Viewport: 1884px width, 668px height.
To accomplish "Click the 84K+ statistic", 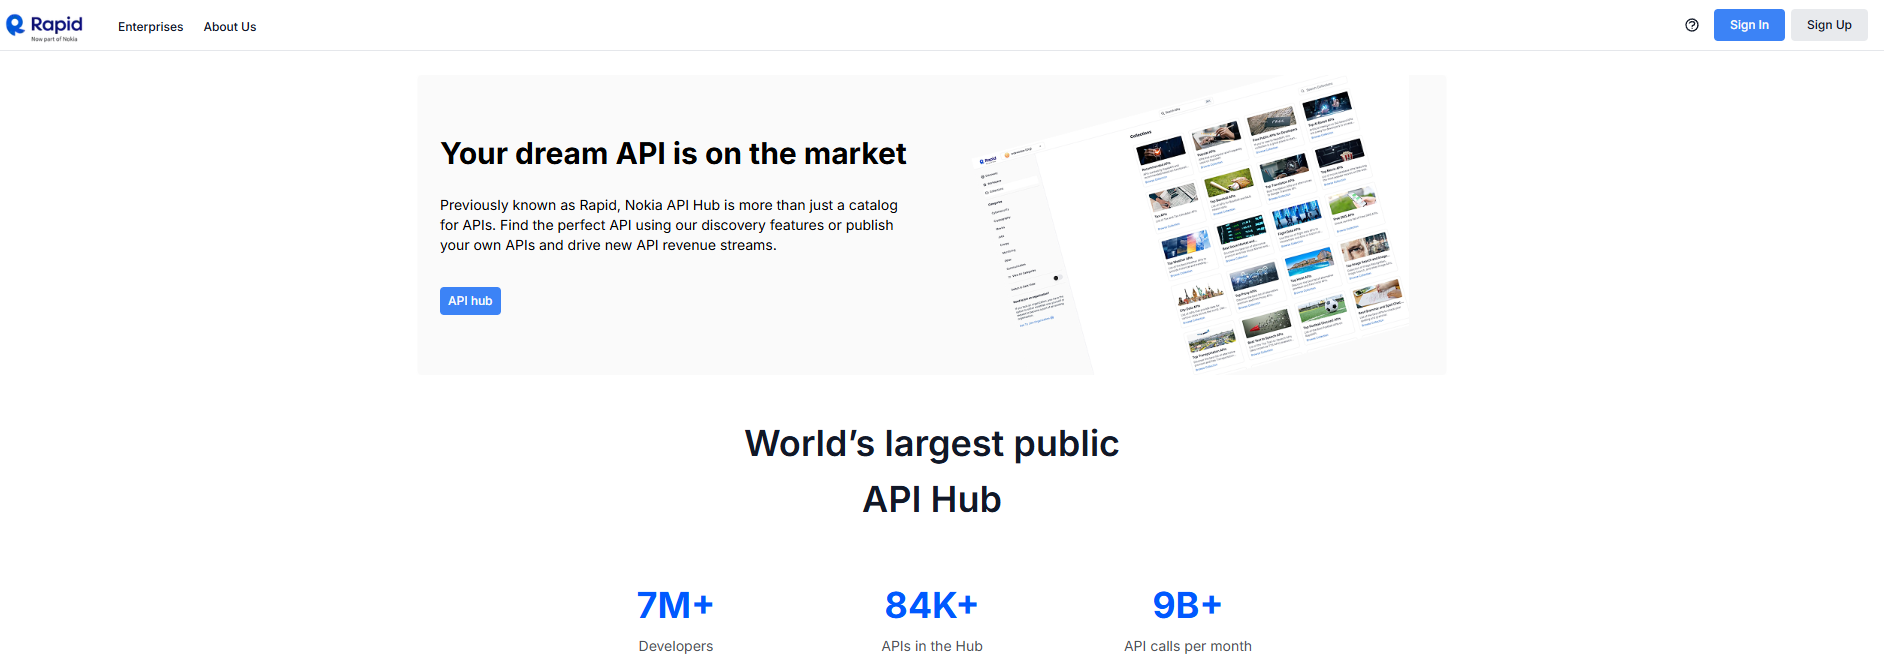I will (931, 605).
